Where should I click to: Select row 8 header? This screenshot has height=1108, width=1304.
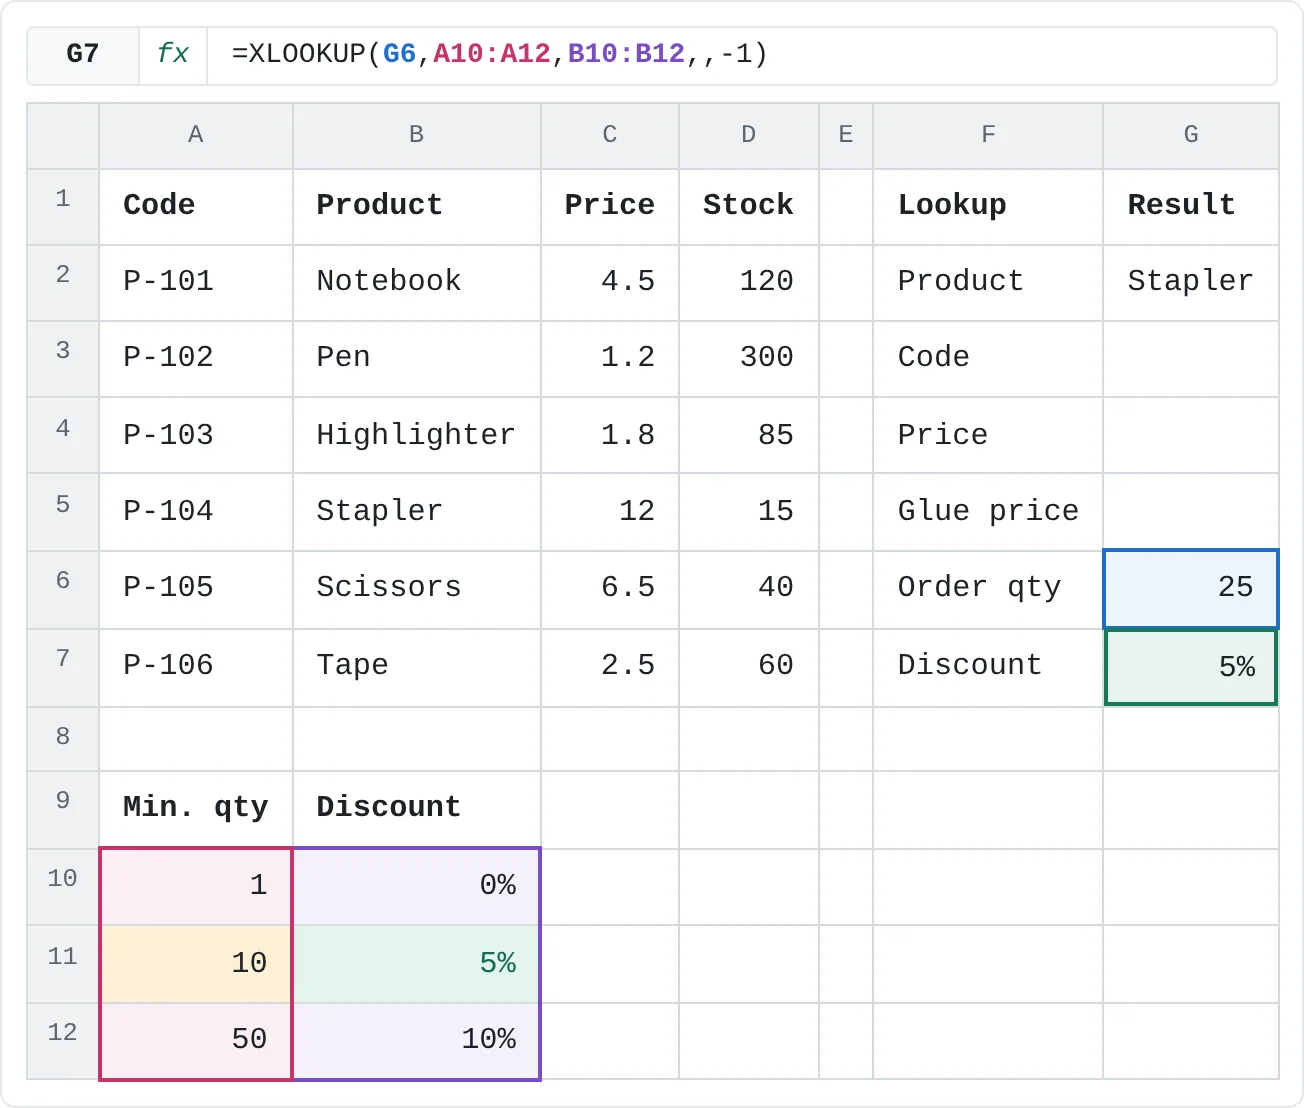63,739
